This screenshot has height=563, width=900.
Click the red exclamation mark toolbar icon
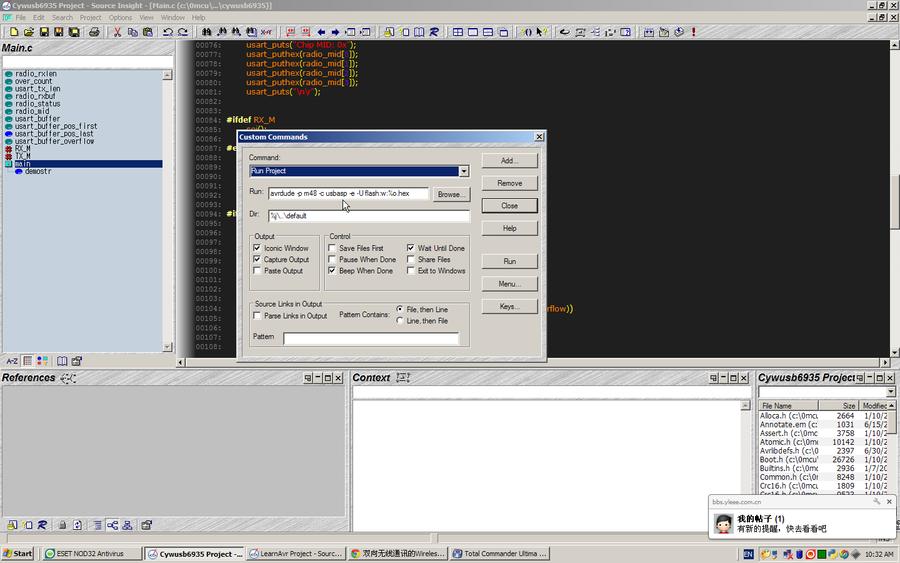click(x=693, y=32)
